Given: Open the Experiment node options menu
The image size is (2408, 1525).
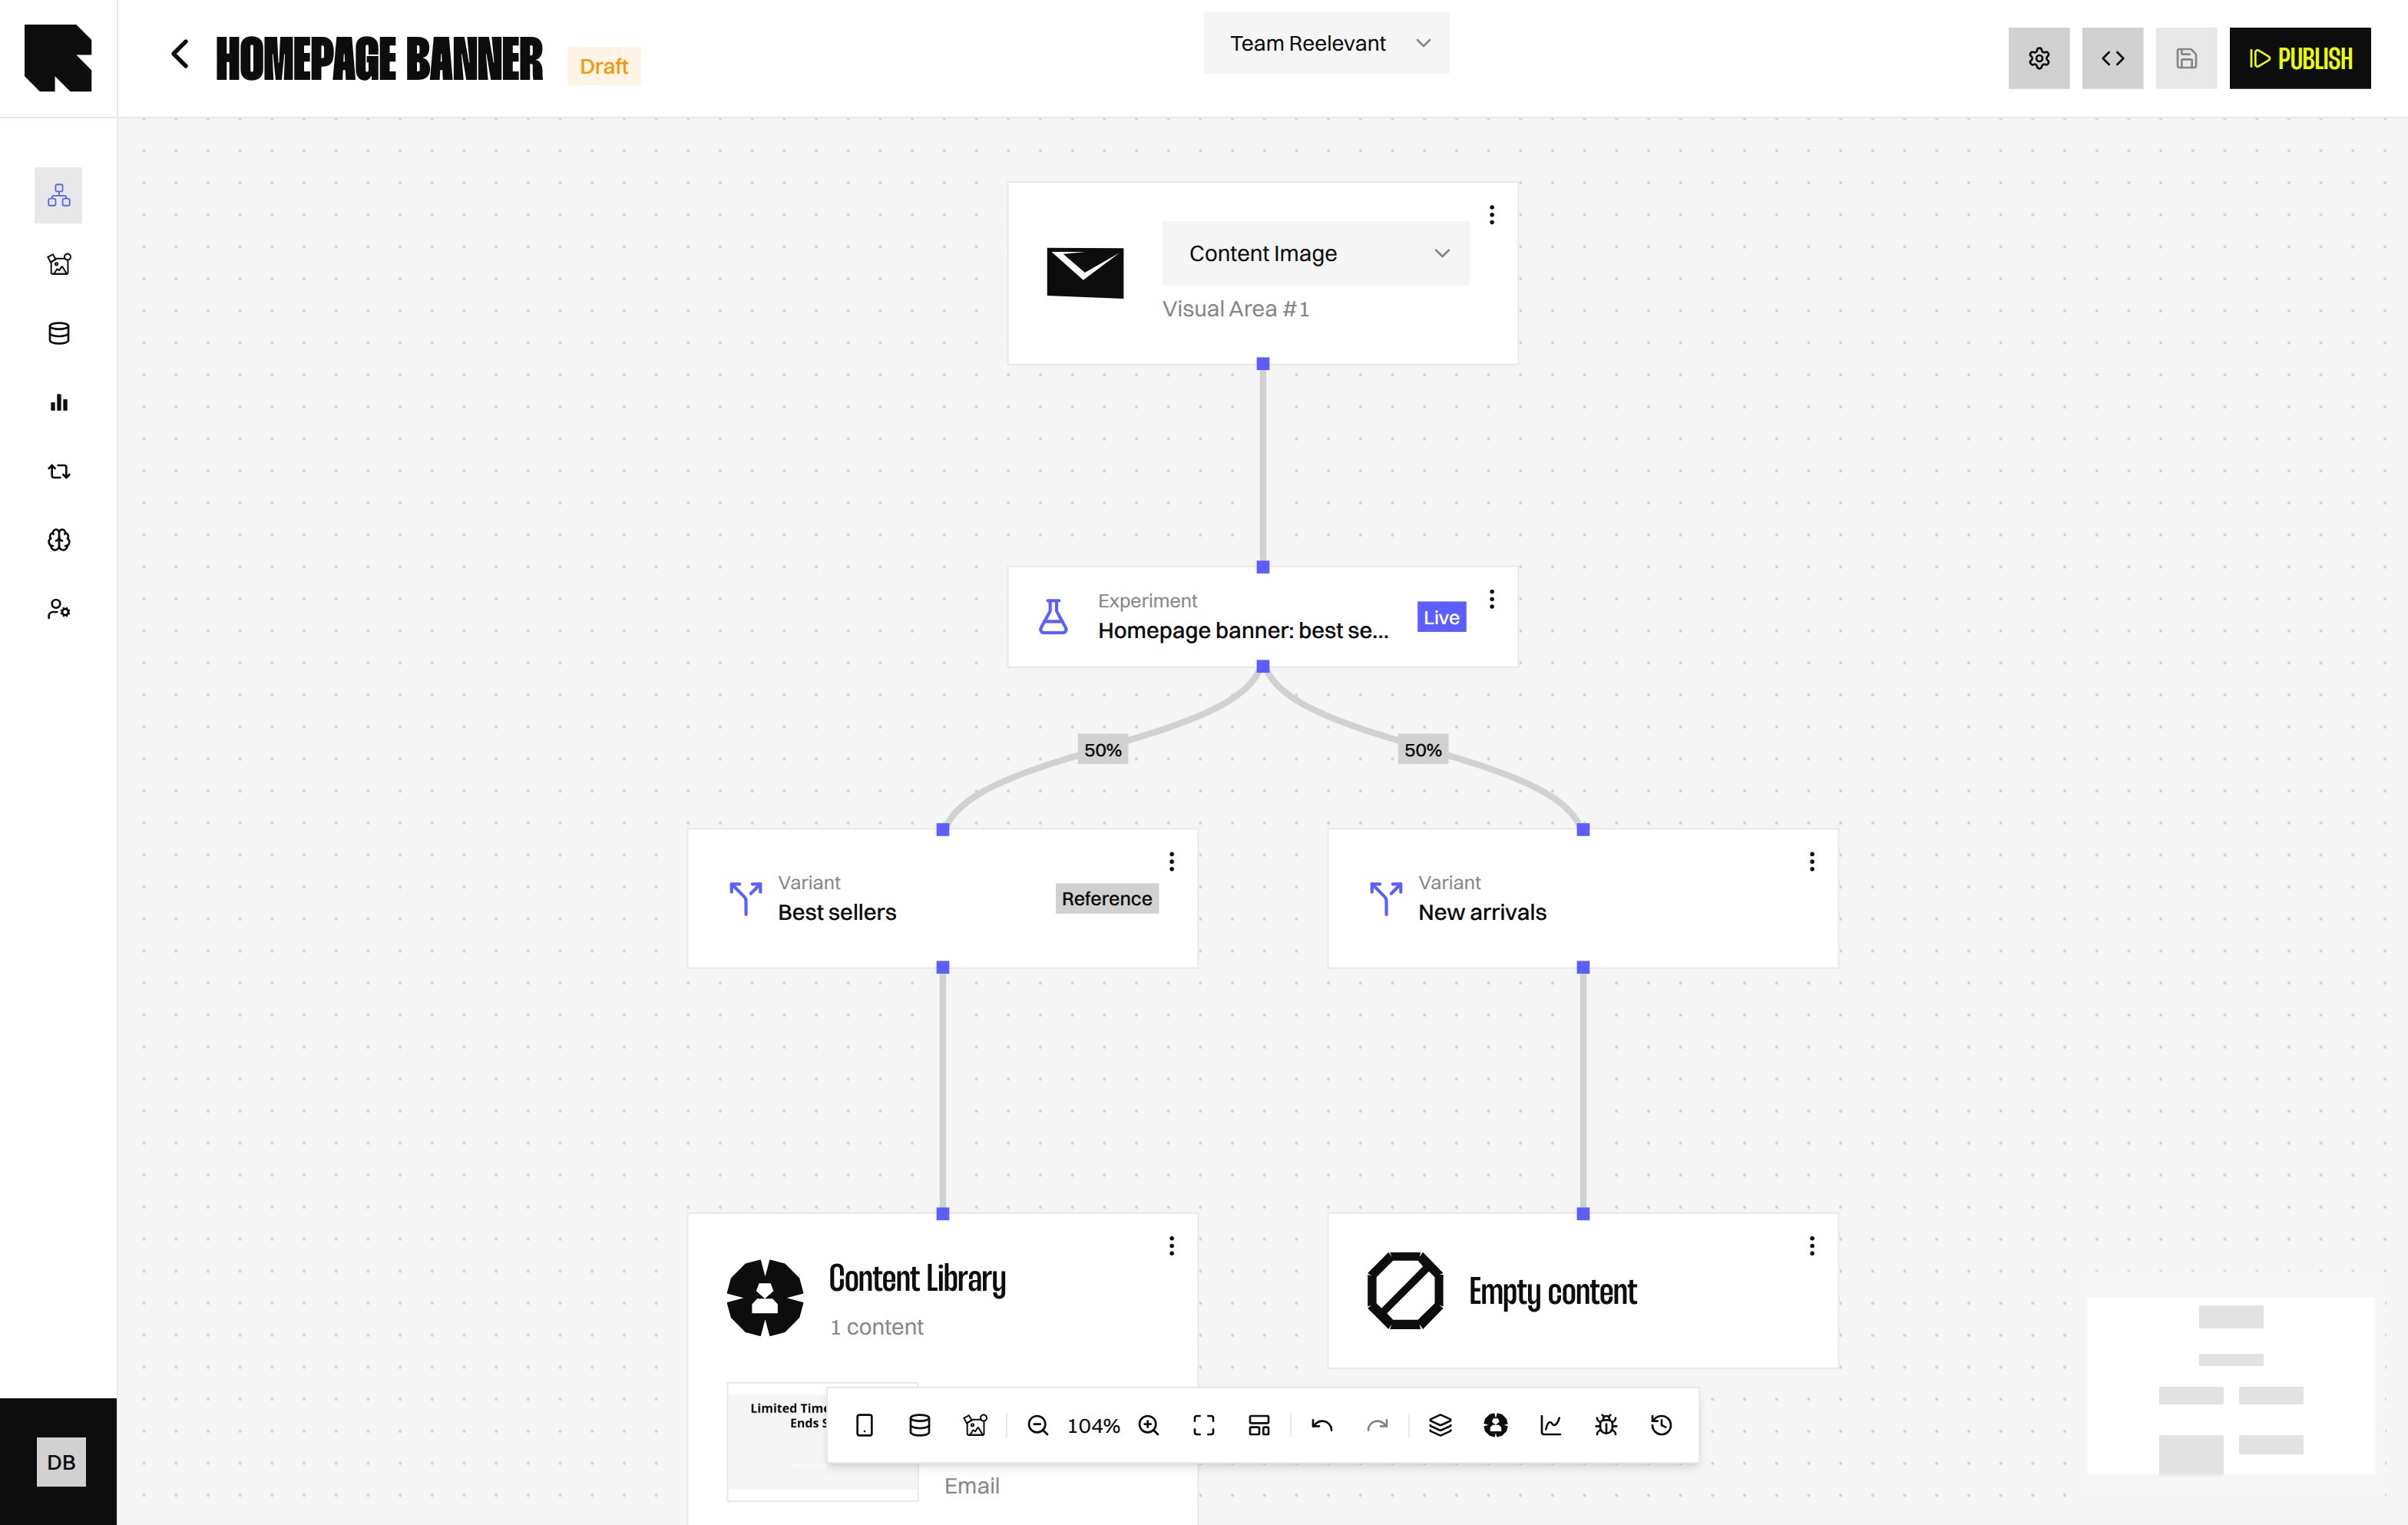Looking at the screenshot, I should coord(1492,599).
